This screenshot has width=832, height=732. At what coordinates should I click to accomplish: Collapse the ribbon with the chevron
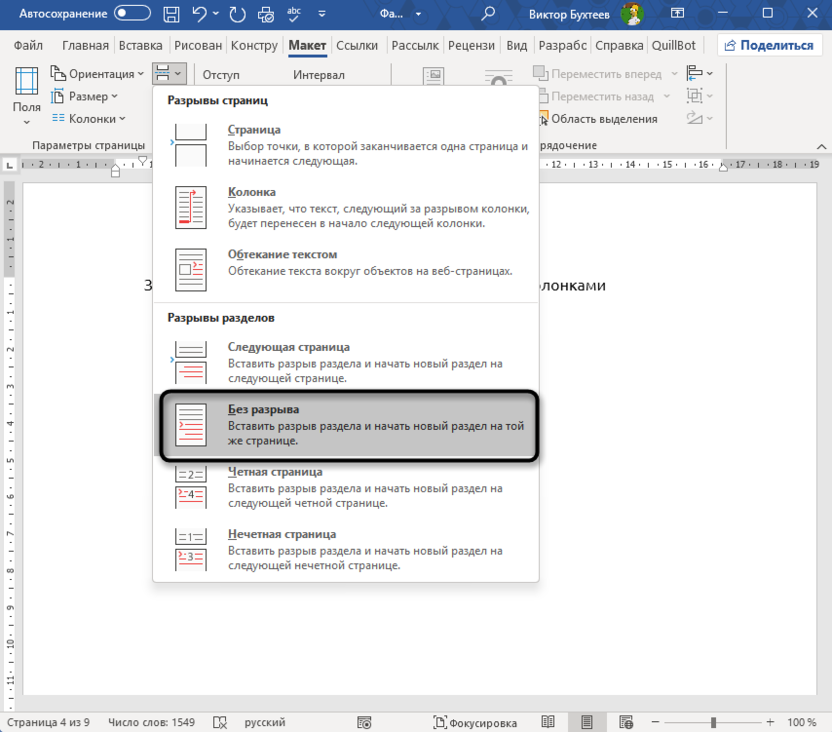point(821,147)
